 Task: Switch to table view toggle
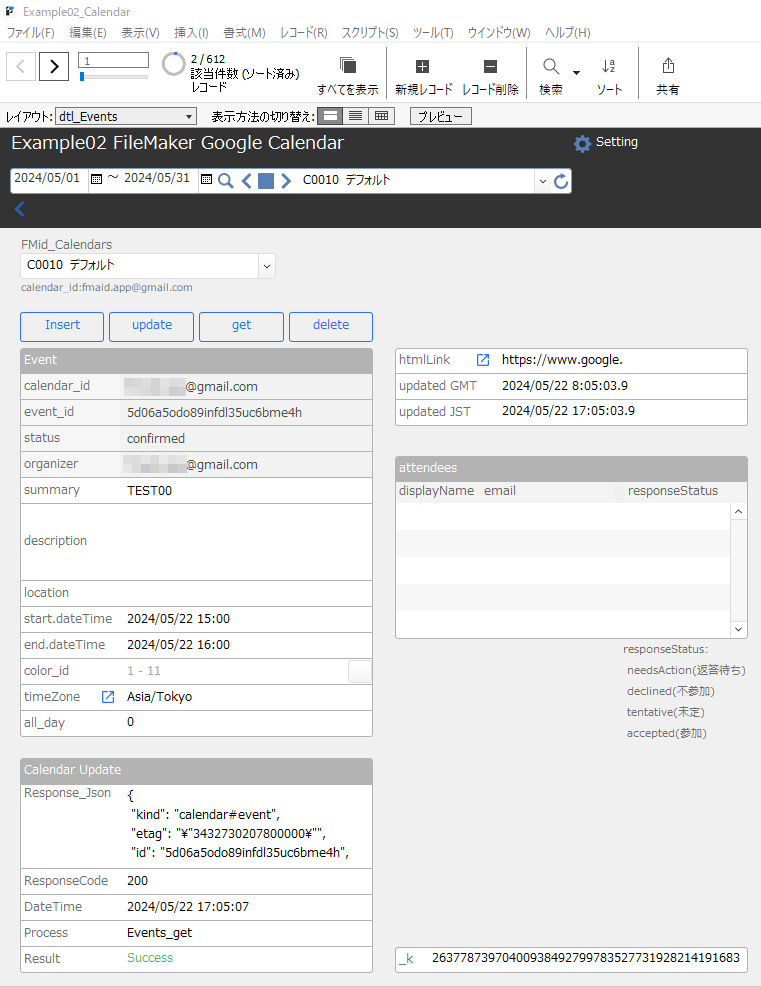(x=381, y=116)
